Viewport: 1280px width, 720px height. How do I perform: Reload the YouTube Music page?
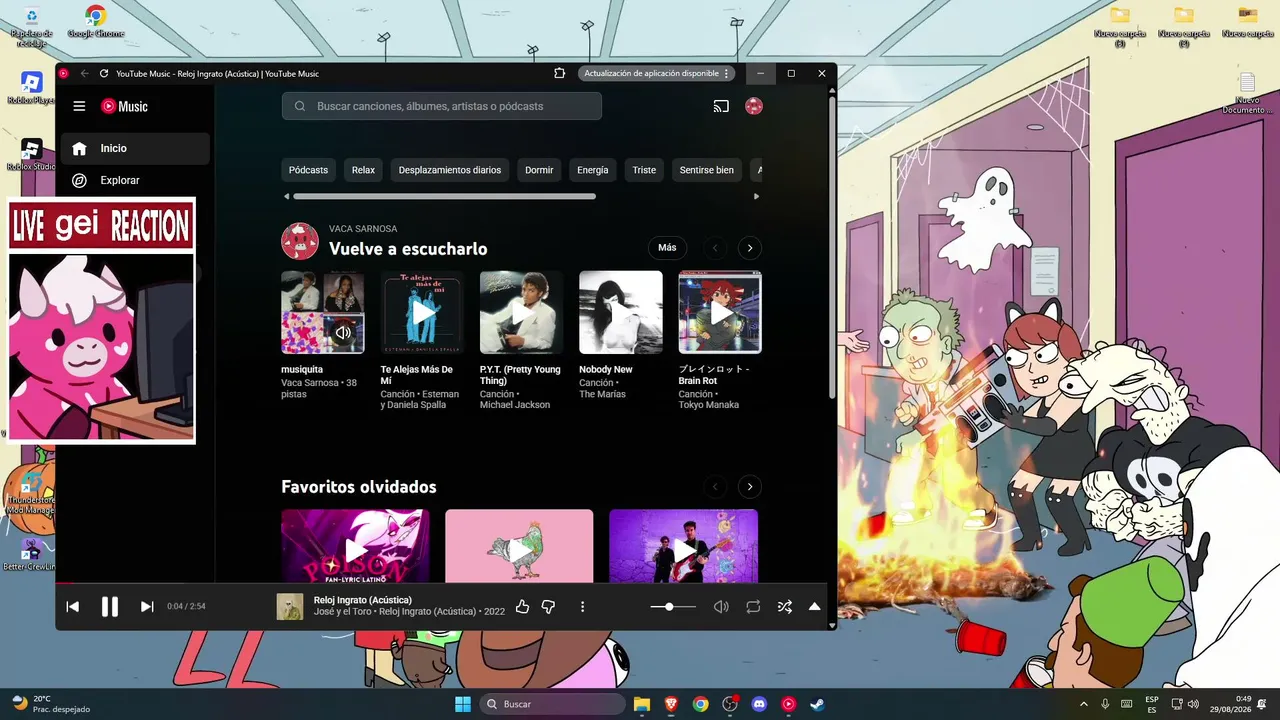coord(104,73)
